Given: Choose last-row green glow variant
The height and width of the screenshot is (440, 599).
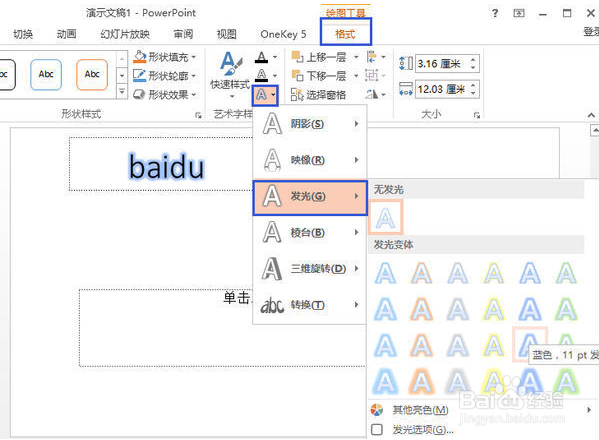Looking at the screenshot, I should coord(566,381).
